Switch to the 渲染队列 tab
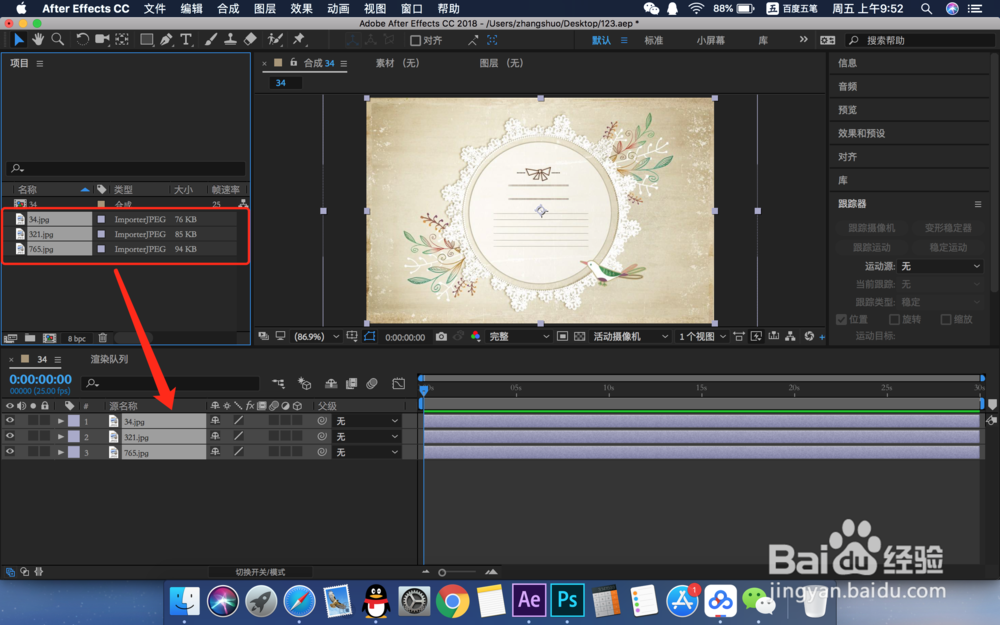 click(x=109, y=359)
